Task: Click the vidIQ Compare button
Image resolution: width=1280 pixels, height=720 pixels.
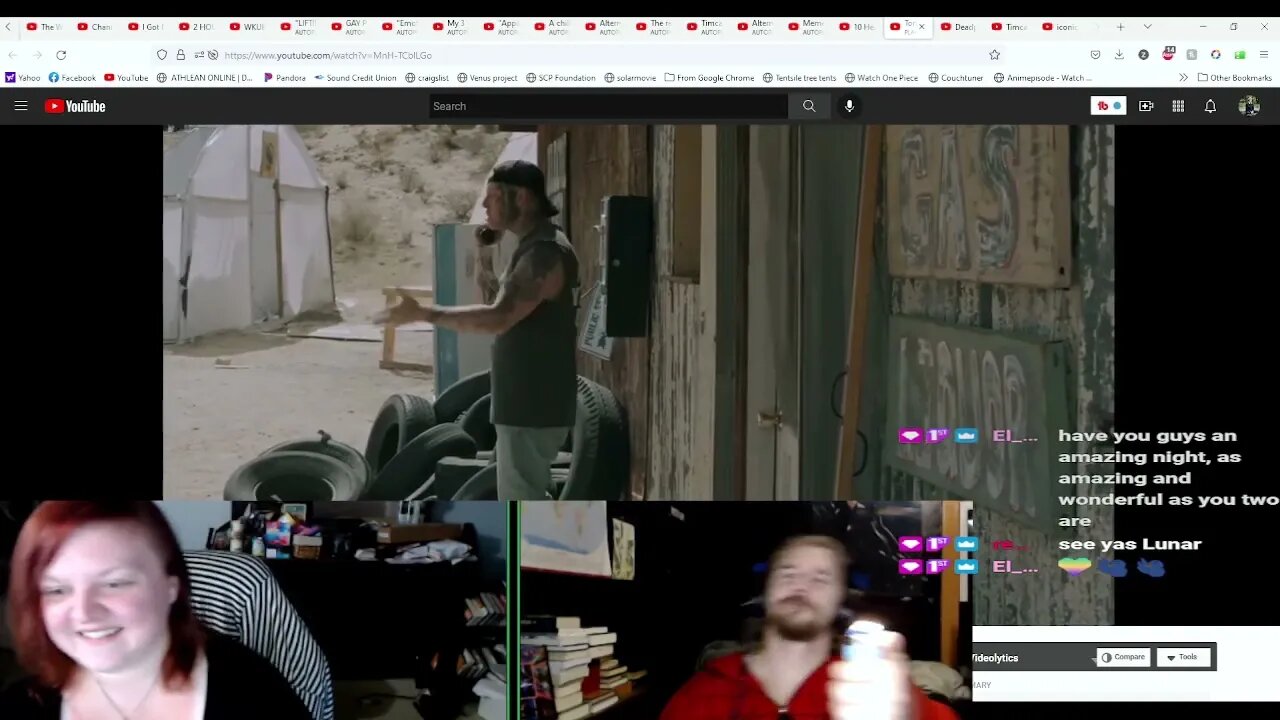Action: pos(1123,657)
